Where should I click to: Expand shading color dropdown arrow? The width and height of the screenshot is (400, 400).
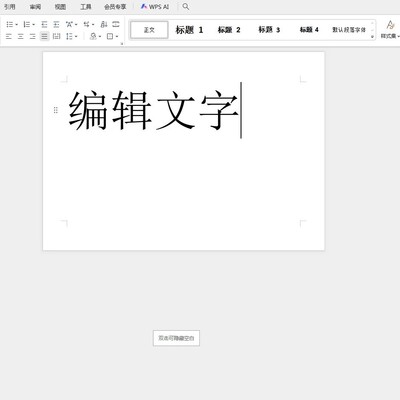pyautogui.click(x=100, y=37)
